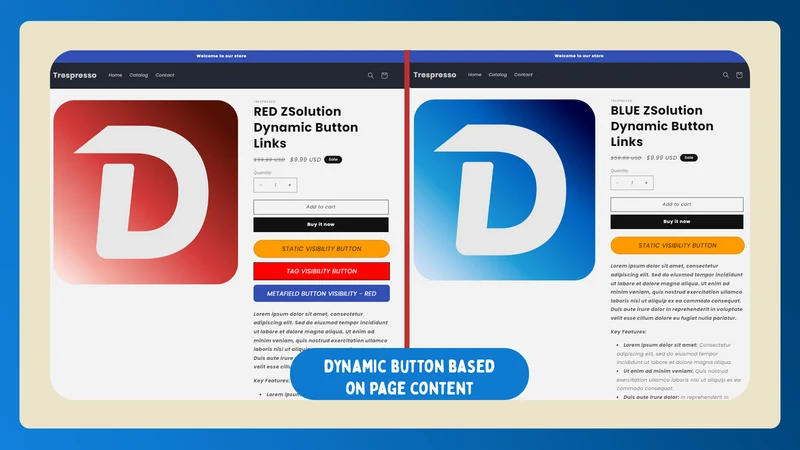This screenshot has height=450, width=800.
Task: Click Buy it now for the RED product
Action: tap(321, 224)
